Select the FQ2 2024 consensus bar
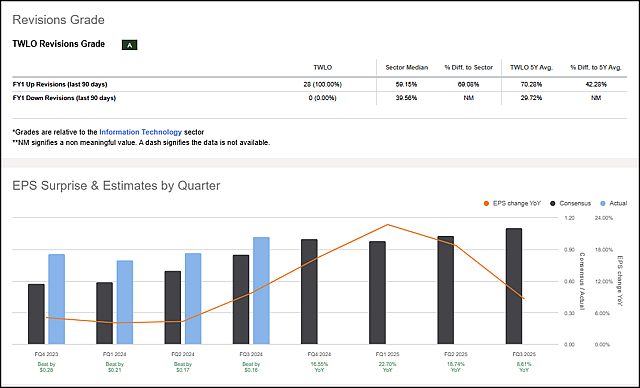The height and width of the screenshot is (388, 640). click(173, 308)
